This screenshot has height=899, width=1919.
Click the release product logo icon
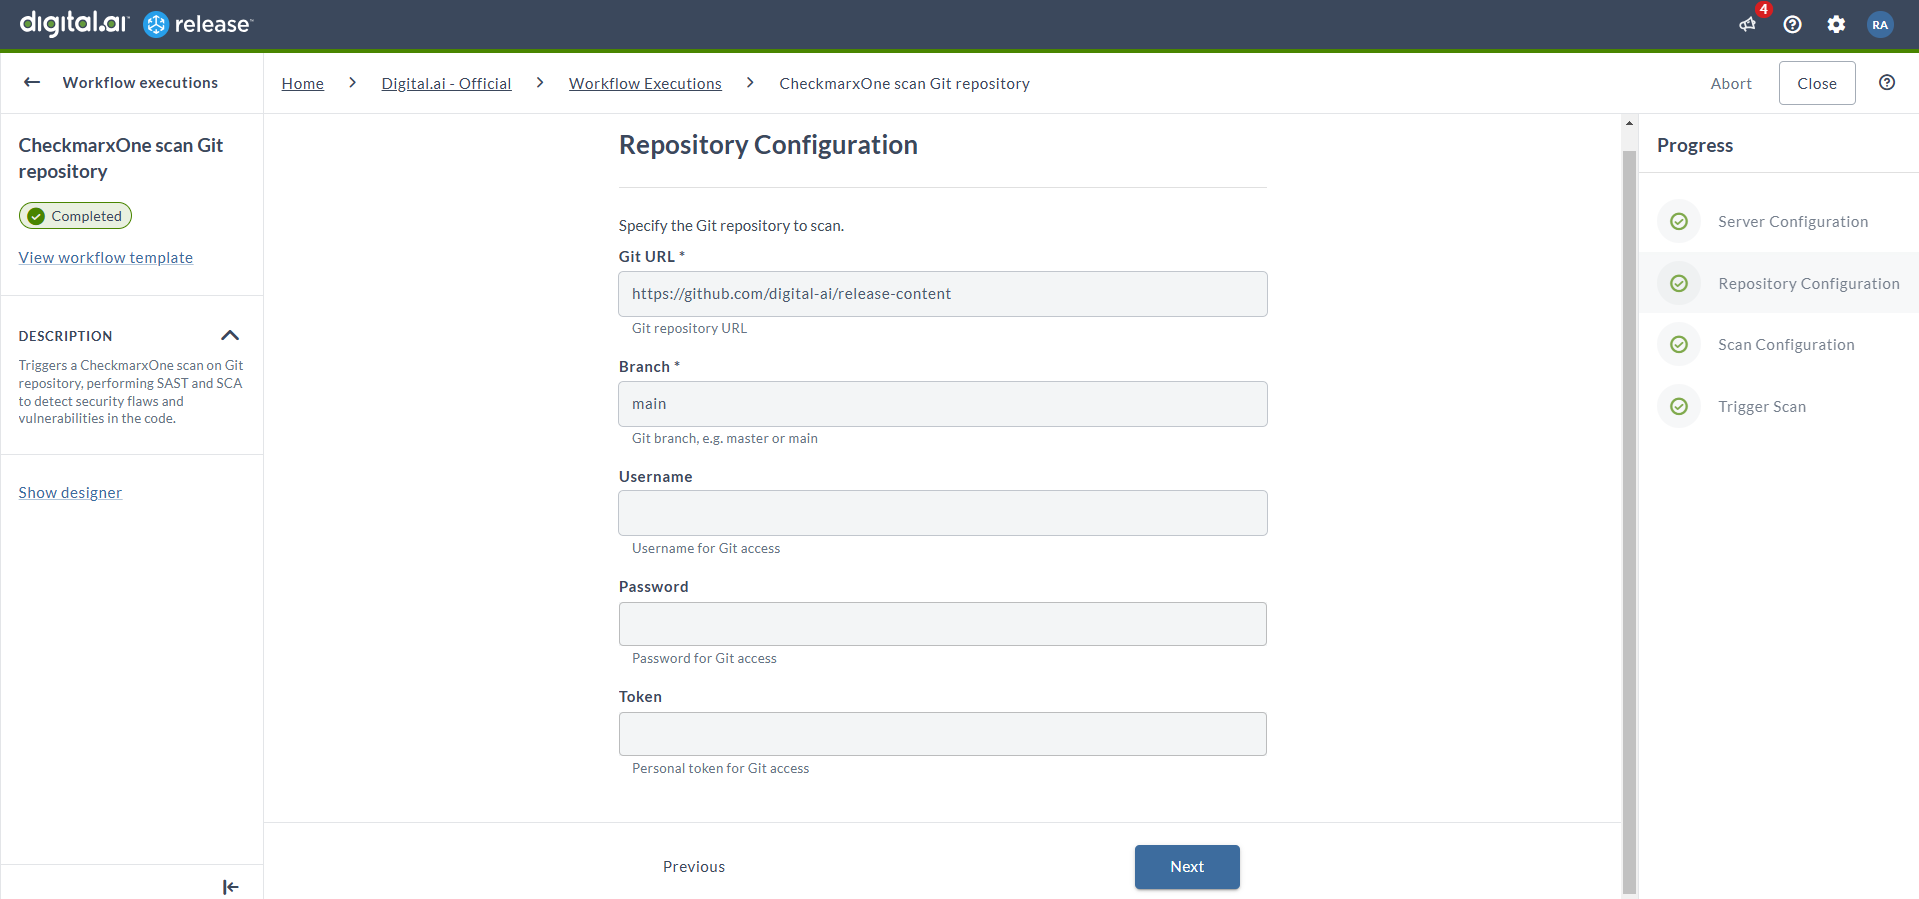pyautogui.click(x=156, y=24)
